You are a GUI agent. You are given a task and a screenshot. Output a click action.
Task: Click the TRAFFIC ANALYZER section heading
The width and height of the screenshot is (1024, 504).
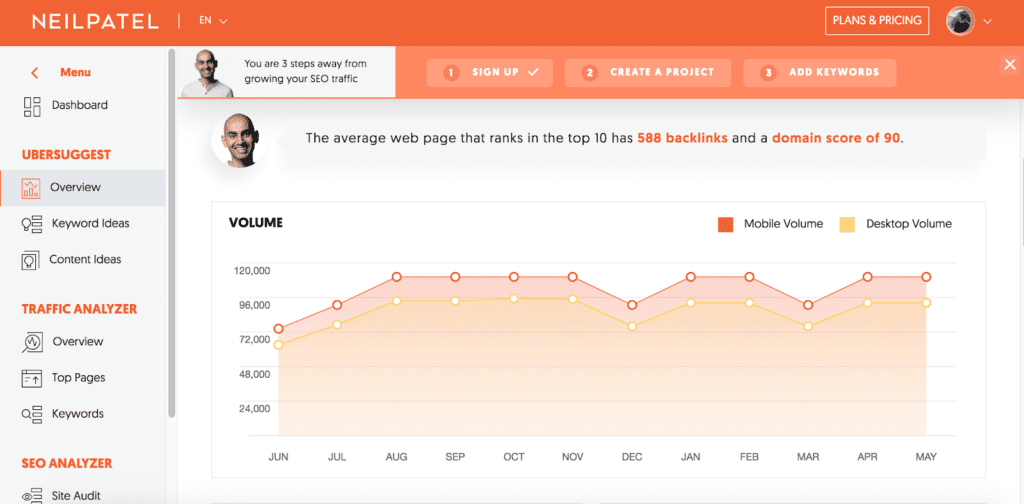point(79,309)
